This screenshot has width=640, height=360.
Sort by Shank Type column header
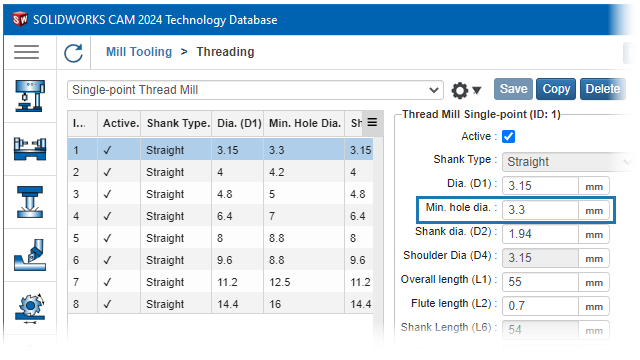coord(176,123)
